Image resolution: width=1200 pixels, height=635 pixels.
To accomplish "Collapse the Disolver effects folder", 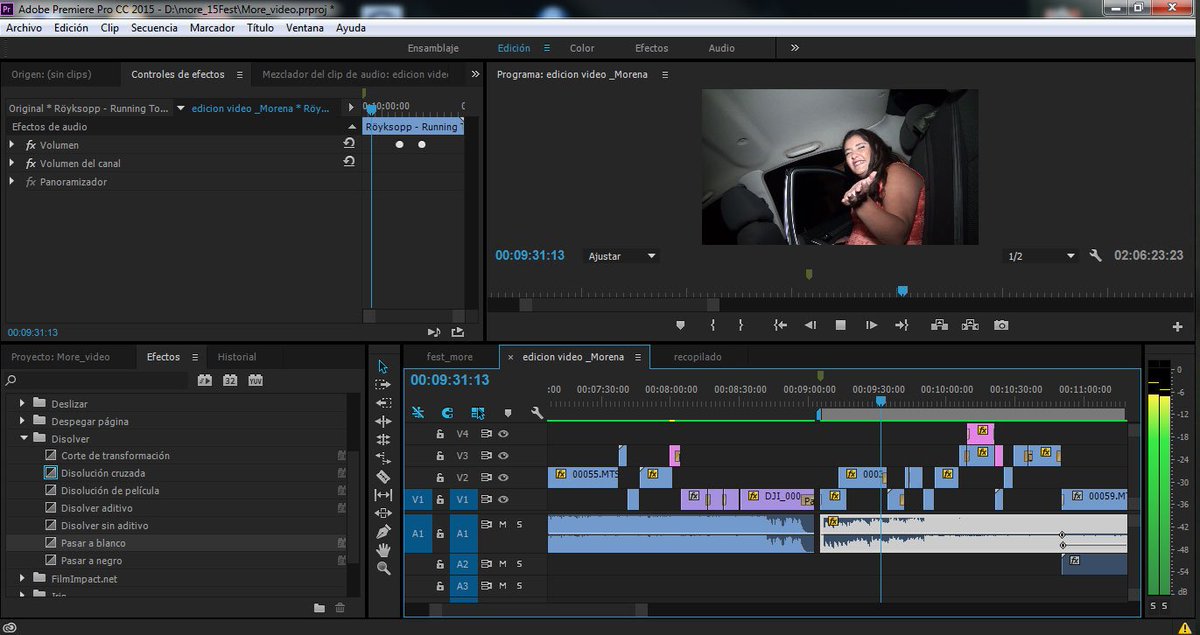I will coord(24,437).
